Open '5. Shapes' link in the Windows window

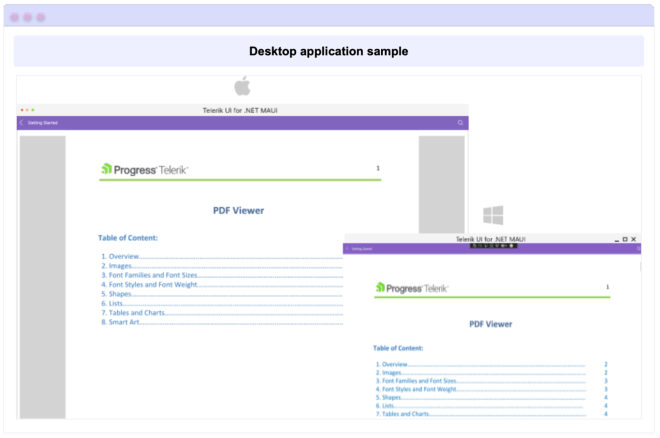click(x=388, y=397)
